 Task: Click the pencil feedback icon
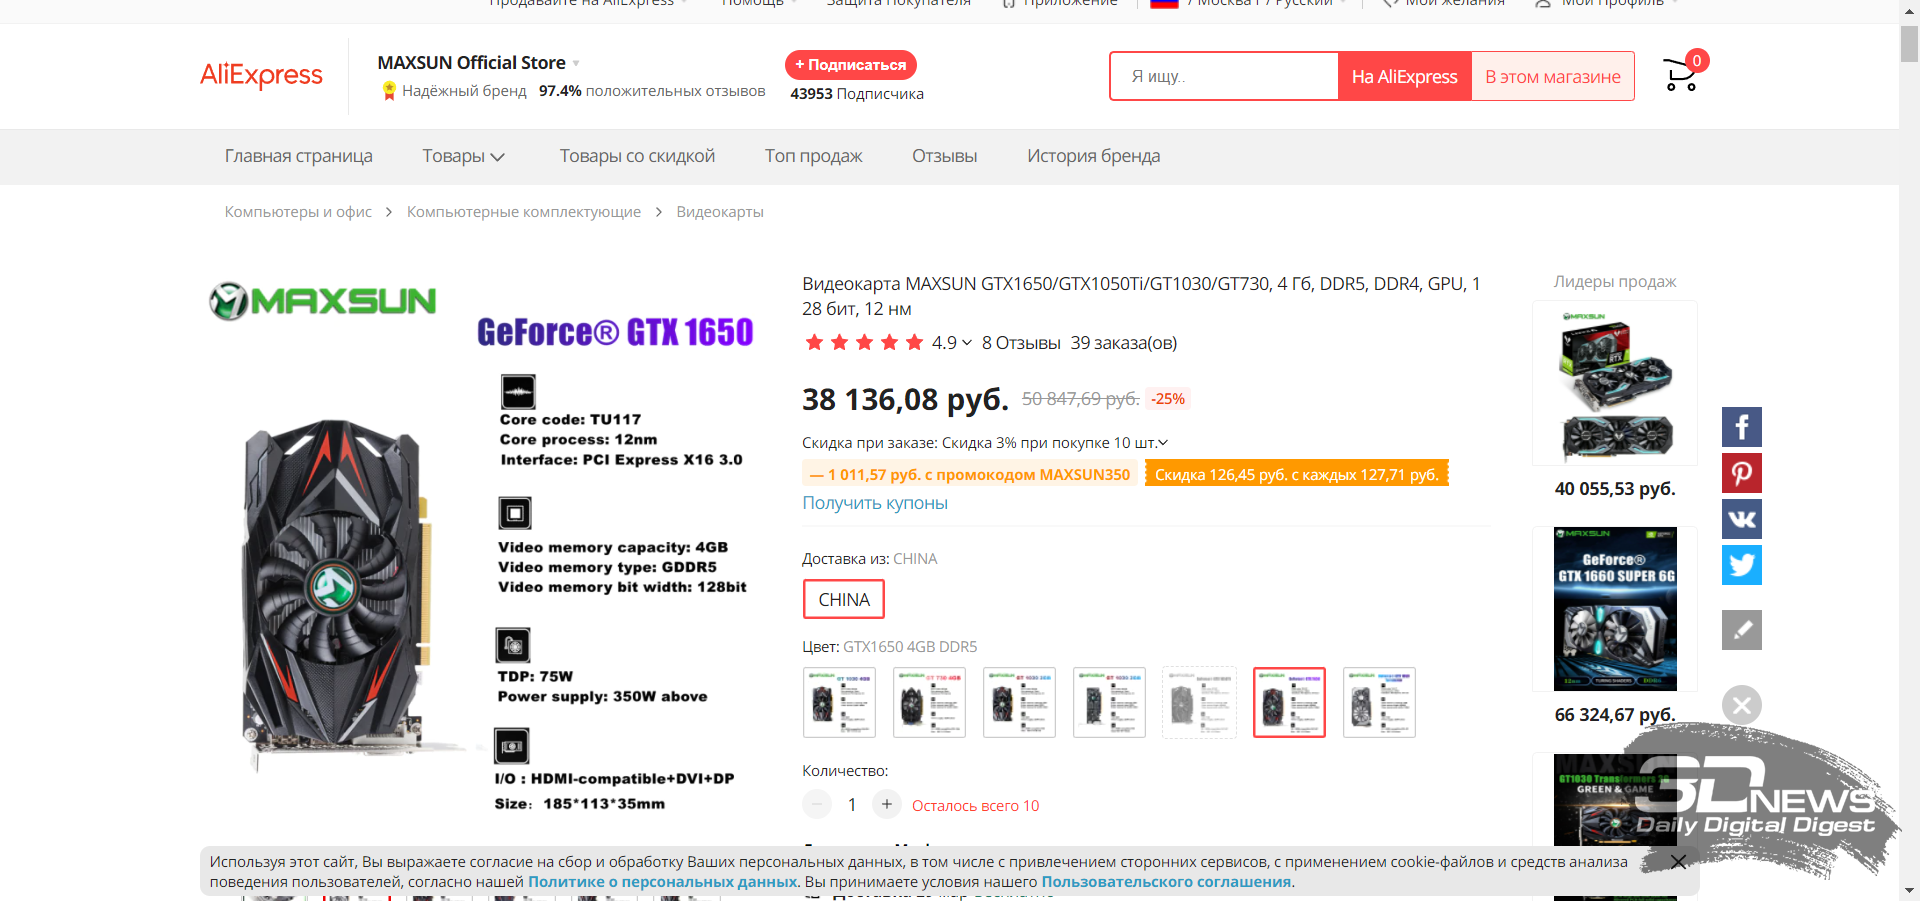pos(1741,630)
